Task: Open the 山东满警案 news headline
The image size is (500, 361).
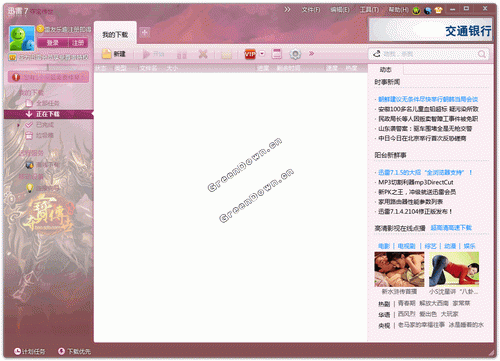Action: [425, 128]
